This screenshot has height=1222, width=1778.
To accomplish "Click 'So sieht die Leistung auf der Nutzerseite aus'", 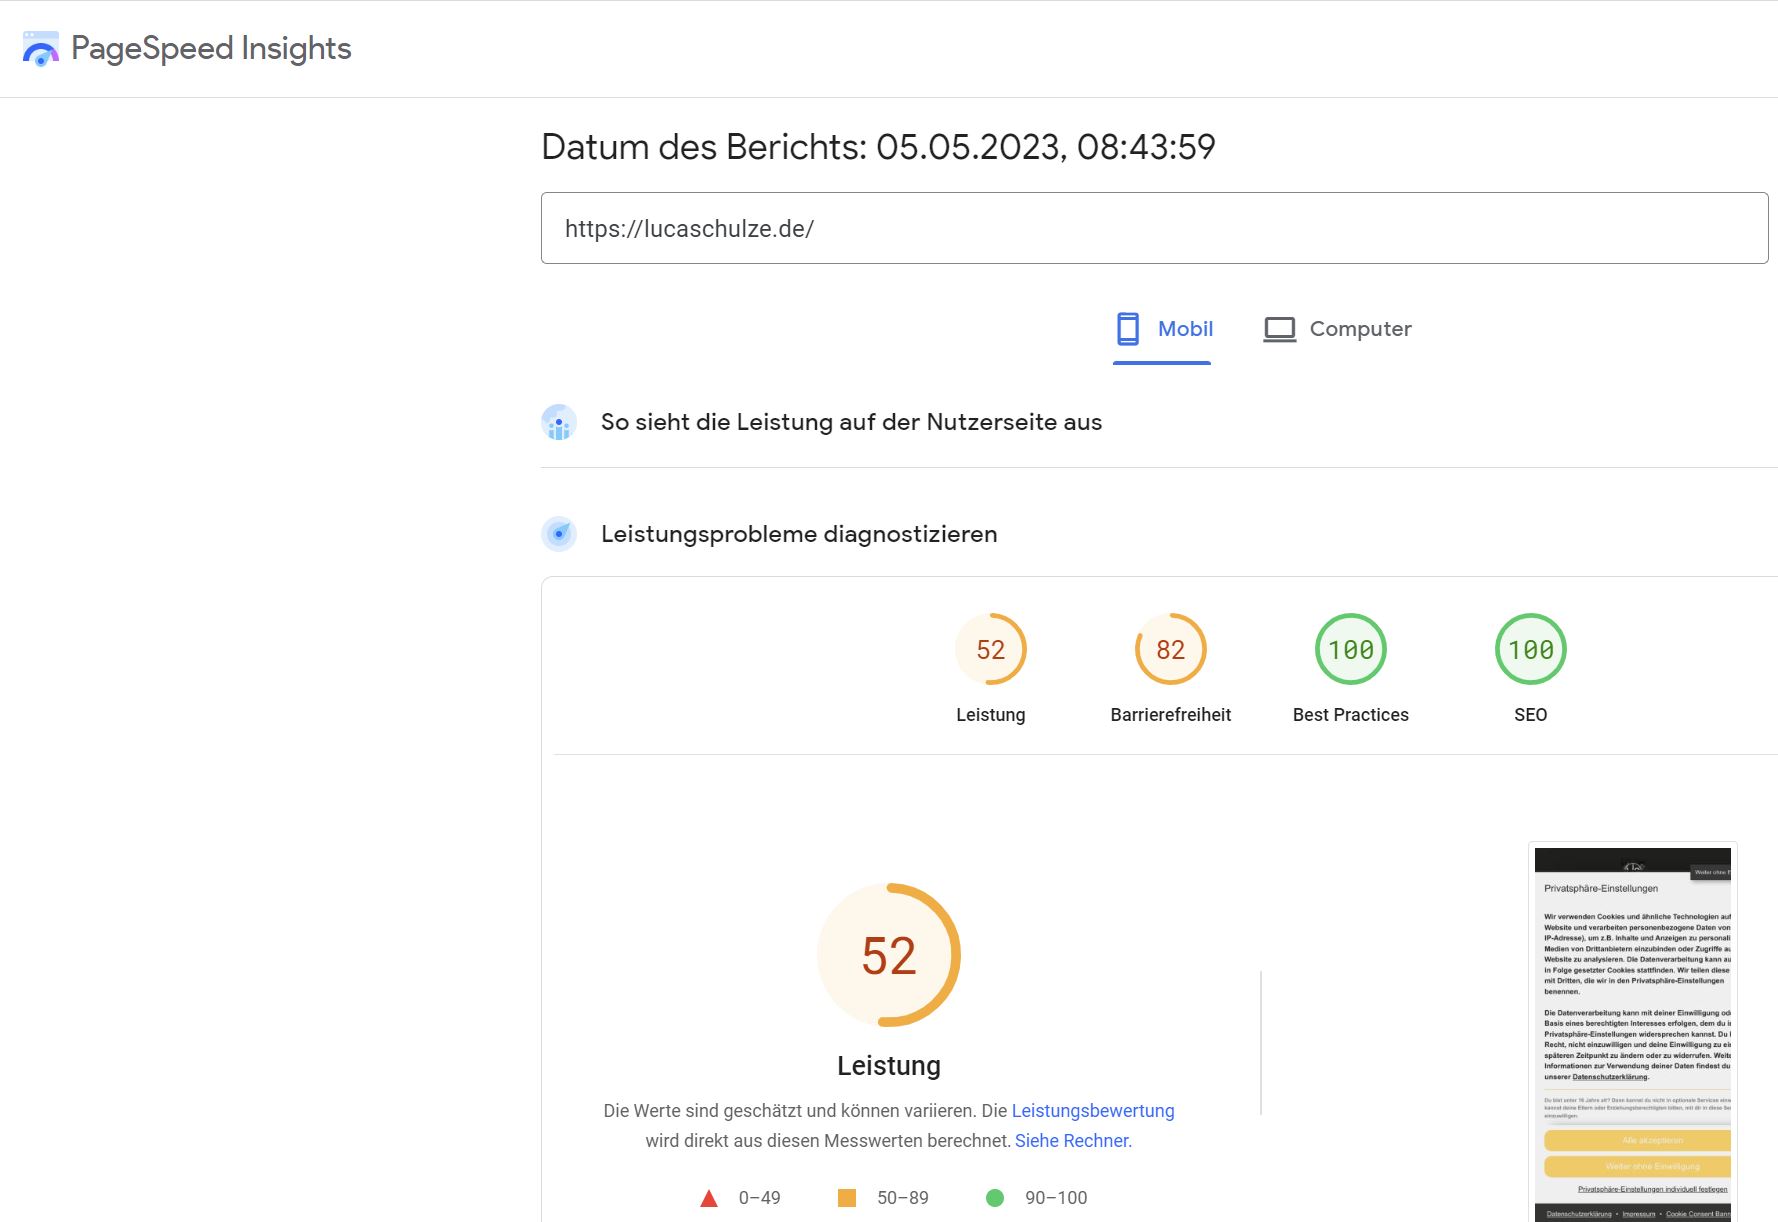I will click(851, 422).
